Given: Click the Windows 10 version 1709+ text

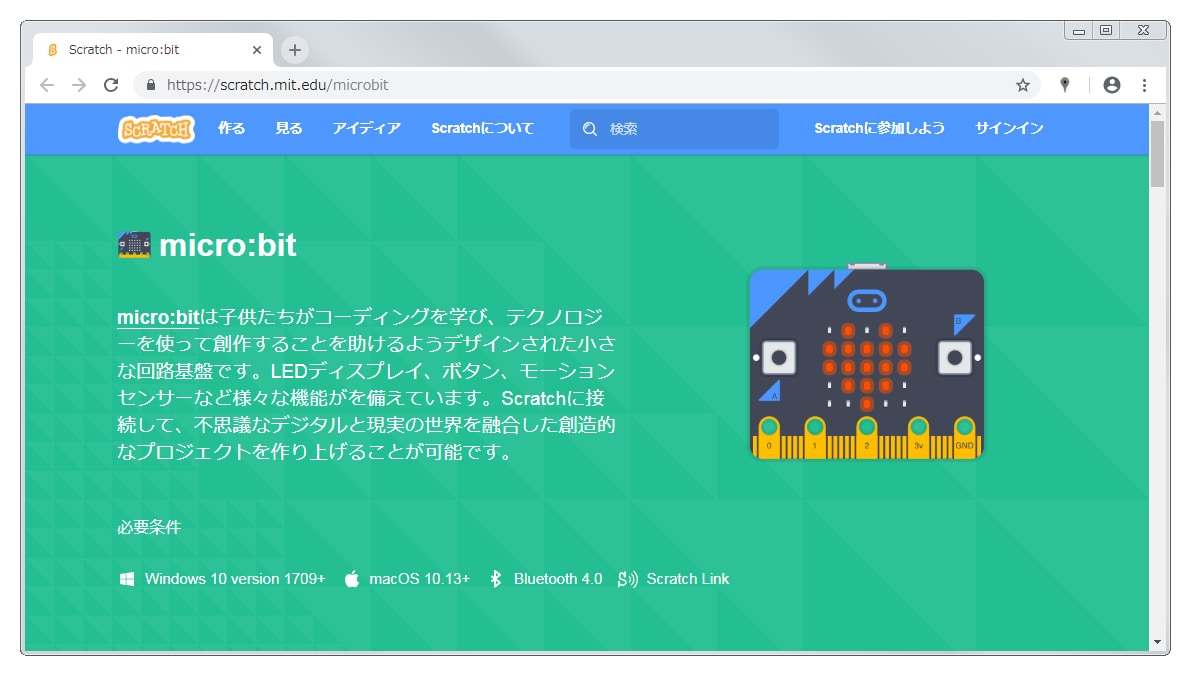Looking at the screenshot, I should tap(235, 579).
